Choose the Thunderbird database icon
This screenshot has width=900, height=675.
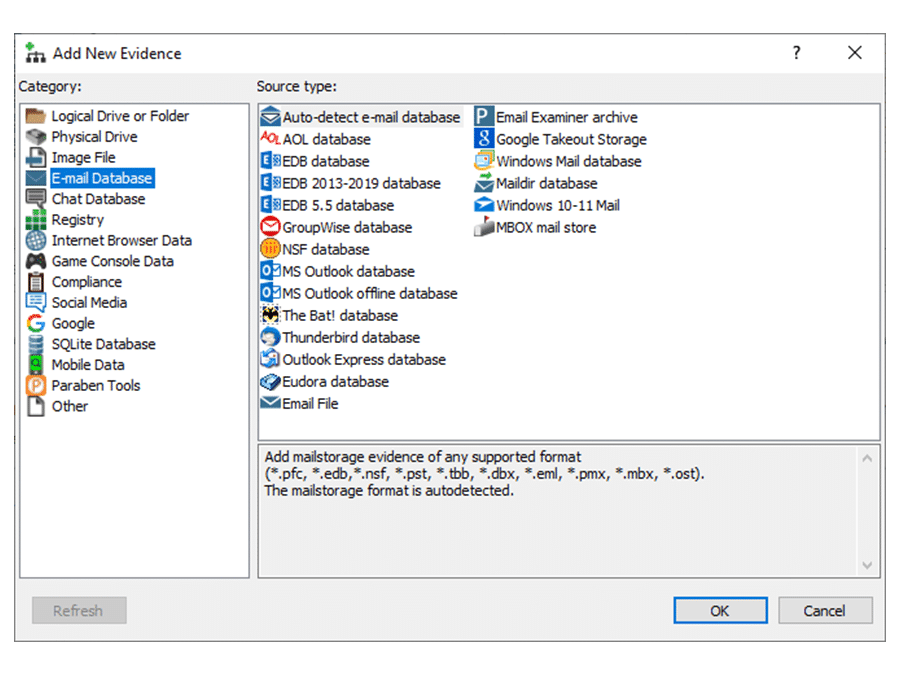[x=269, y=337]
